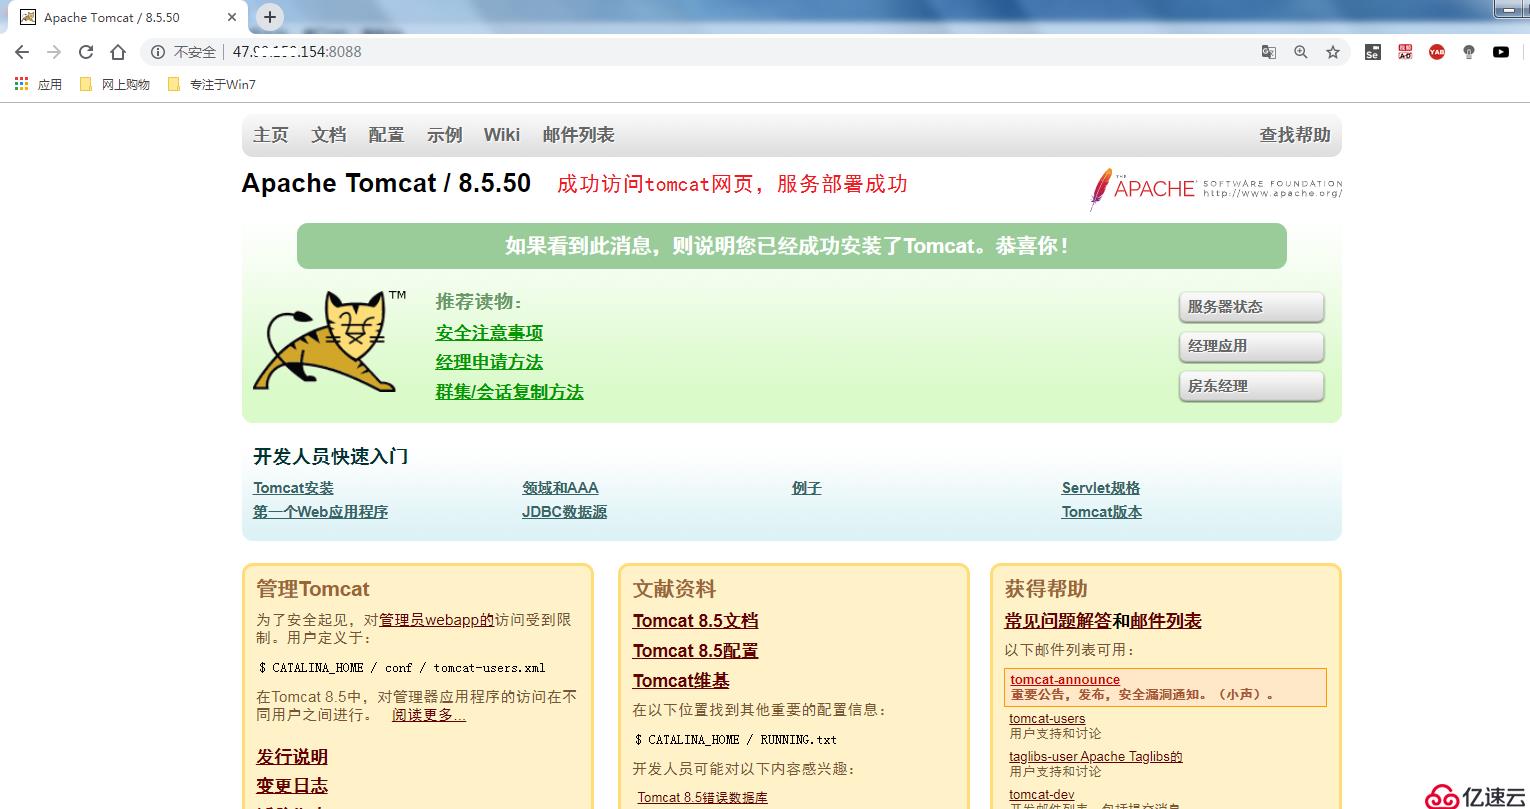1530x809 pixels.
Task: Open the Servlet规格 link
Action: point(1101,488)
